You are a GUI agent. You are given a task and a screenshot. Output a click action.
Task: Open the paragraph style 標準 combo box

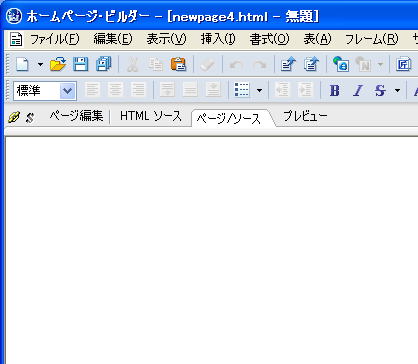tap(45, 91)
